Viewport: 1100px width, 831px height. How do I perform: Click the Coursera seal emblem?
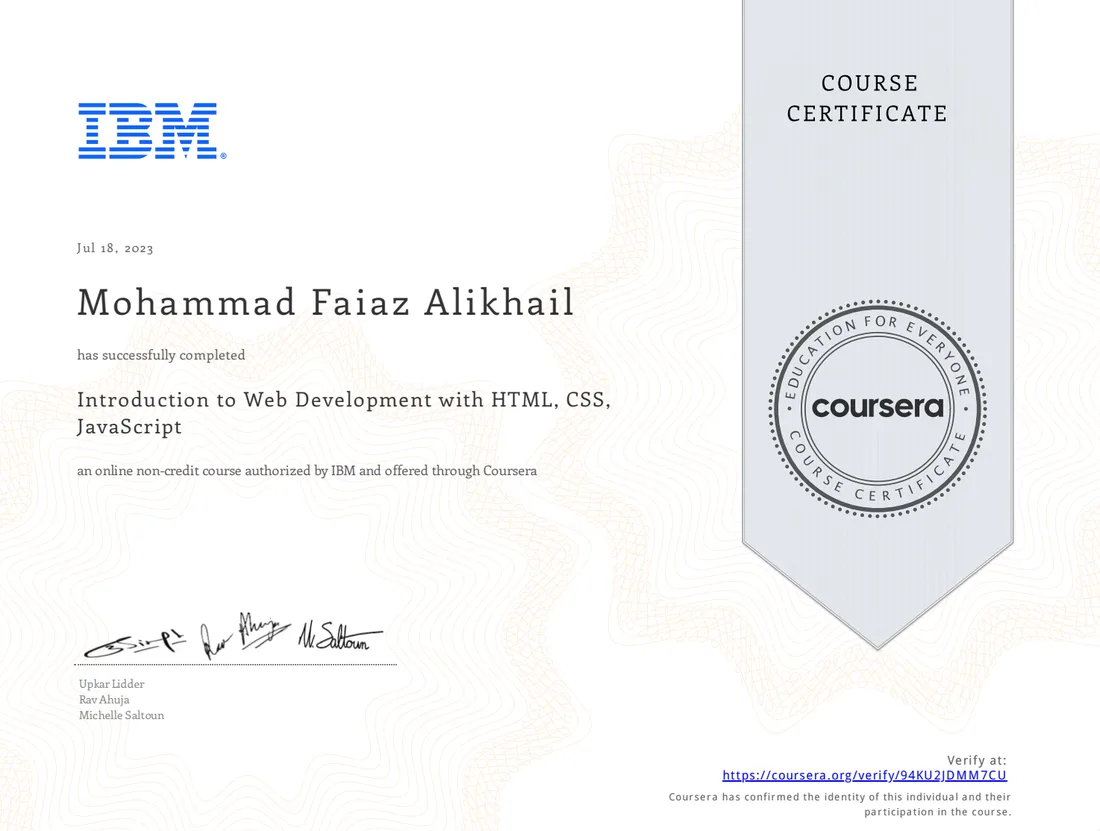[878, 408]
